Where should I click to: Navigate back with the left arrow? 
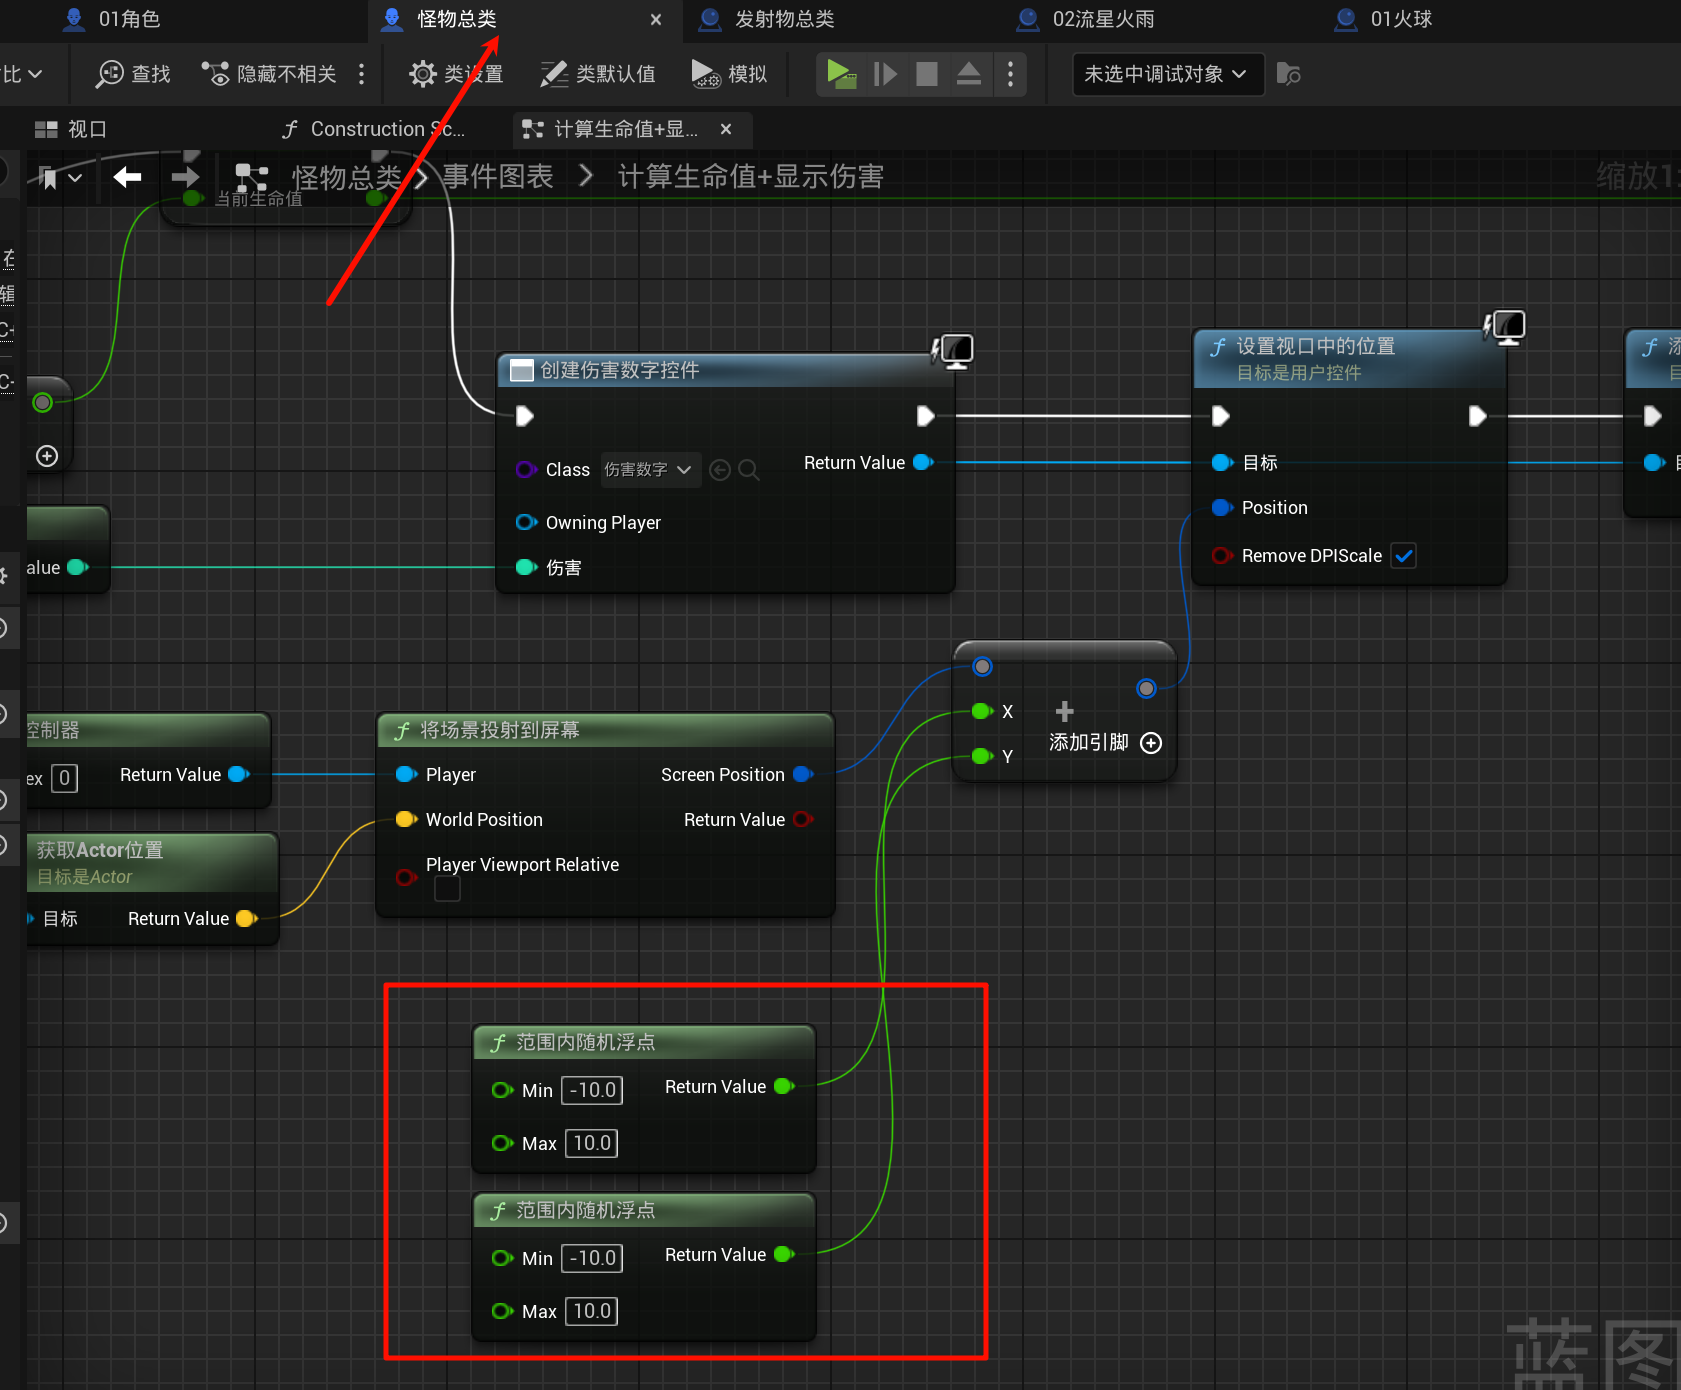pos(127,178)
